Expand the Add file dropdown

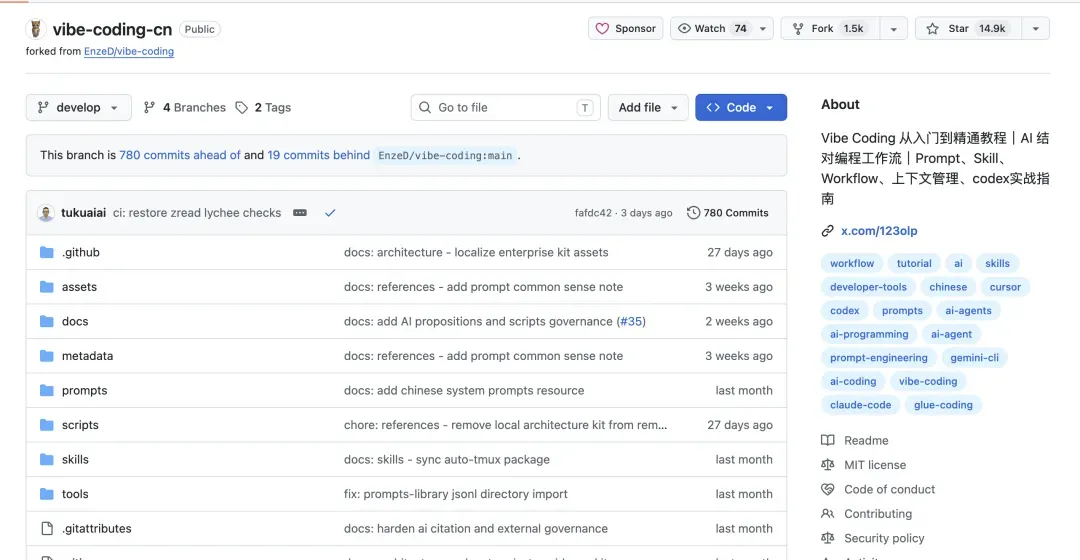pyautogui.click(x=648, y=107)
